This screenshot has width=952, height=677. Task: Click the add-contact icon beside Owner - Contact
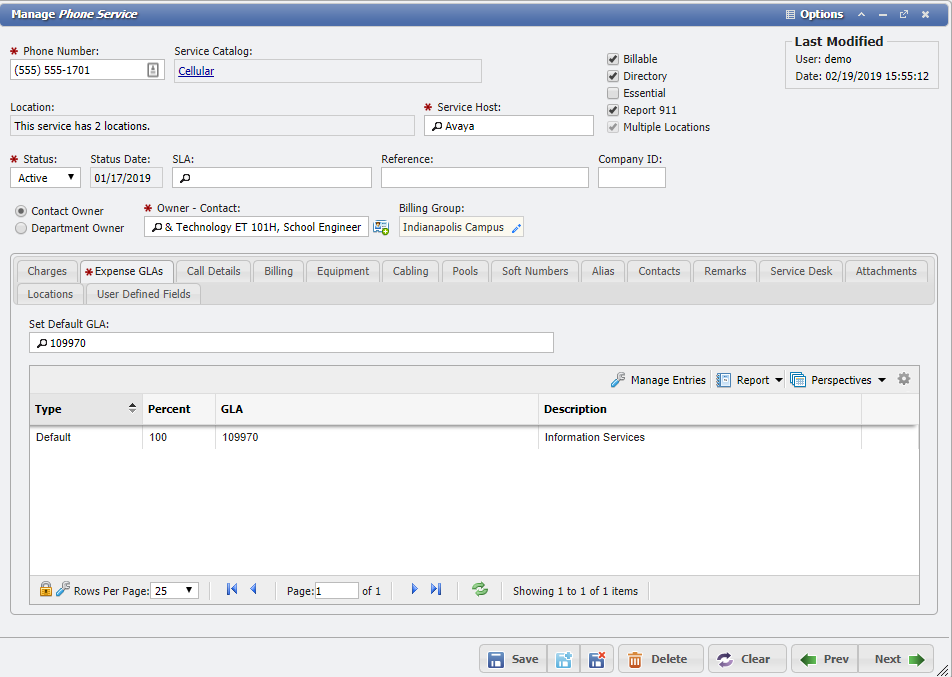click(x=381, y=227)
